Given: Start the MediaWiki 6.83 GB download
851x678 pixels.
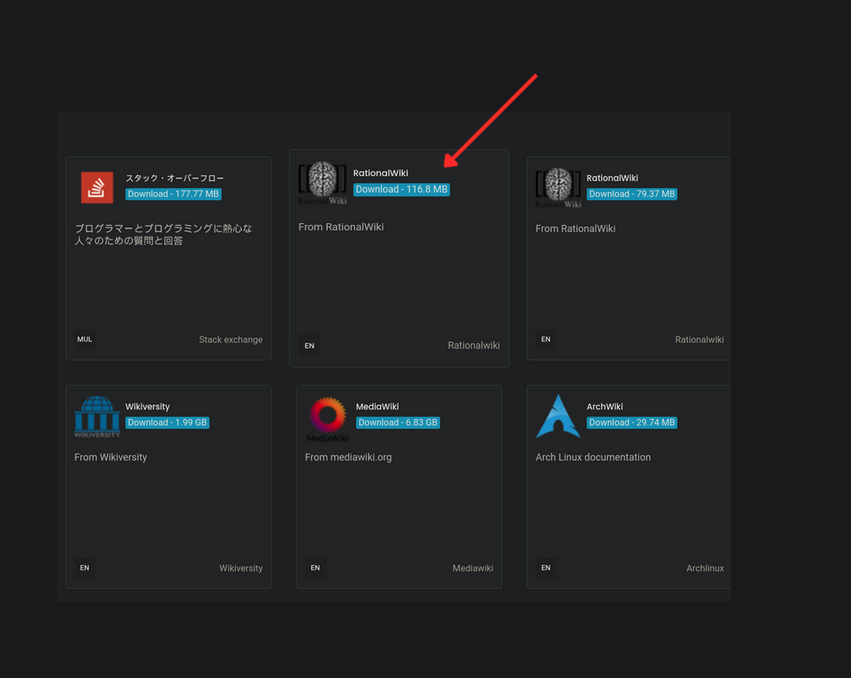Looking at the screenshot, I should point(398,423).
